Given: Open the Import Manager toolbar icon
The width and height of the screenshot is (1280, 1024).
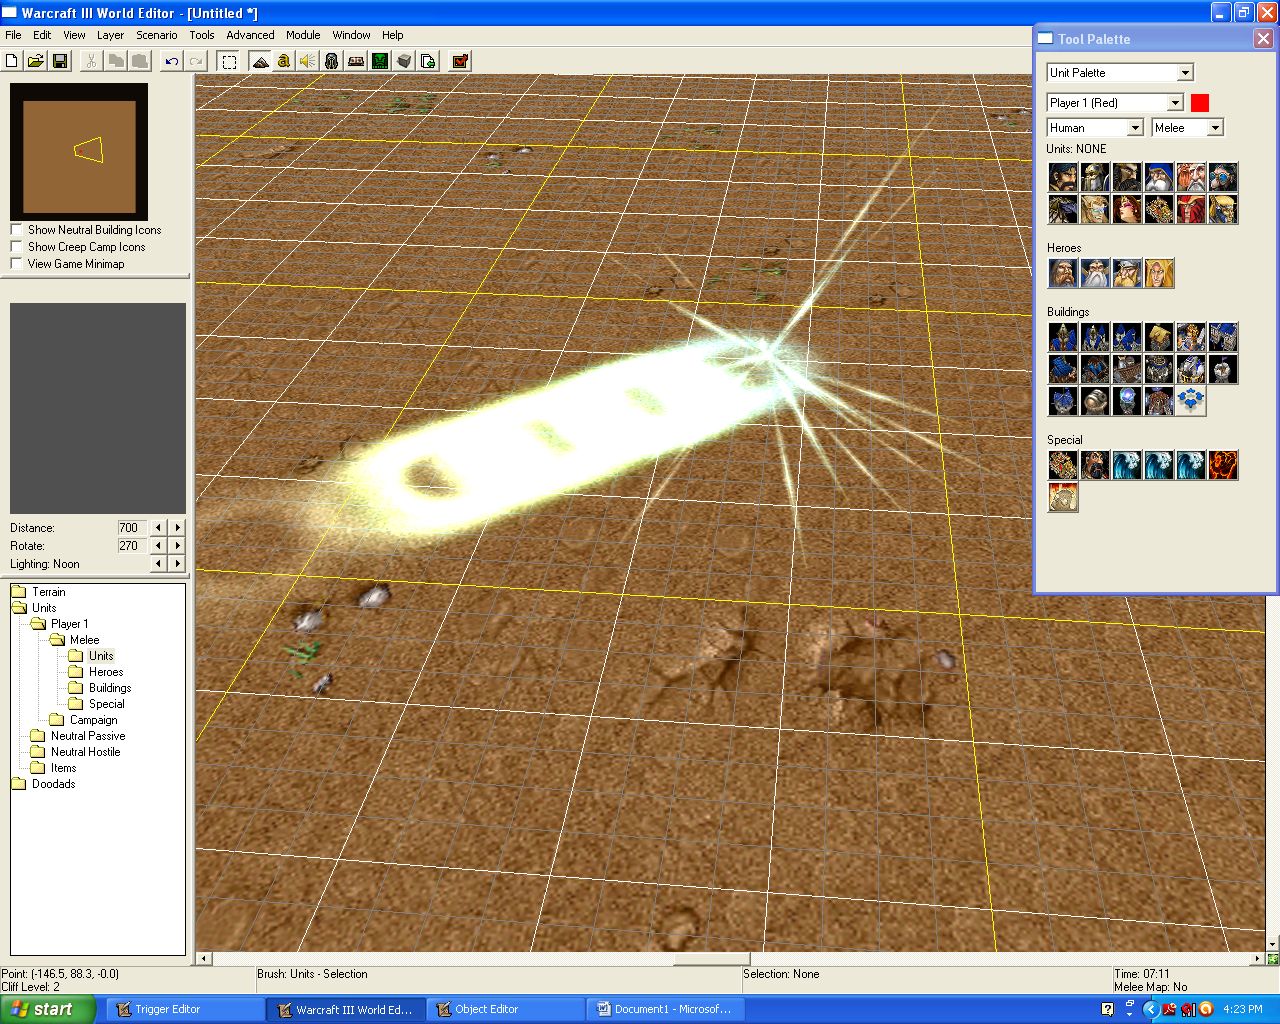Looking at the screenshot, I should (428, 61).
